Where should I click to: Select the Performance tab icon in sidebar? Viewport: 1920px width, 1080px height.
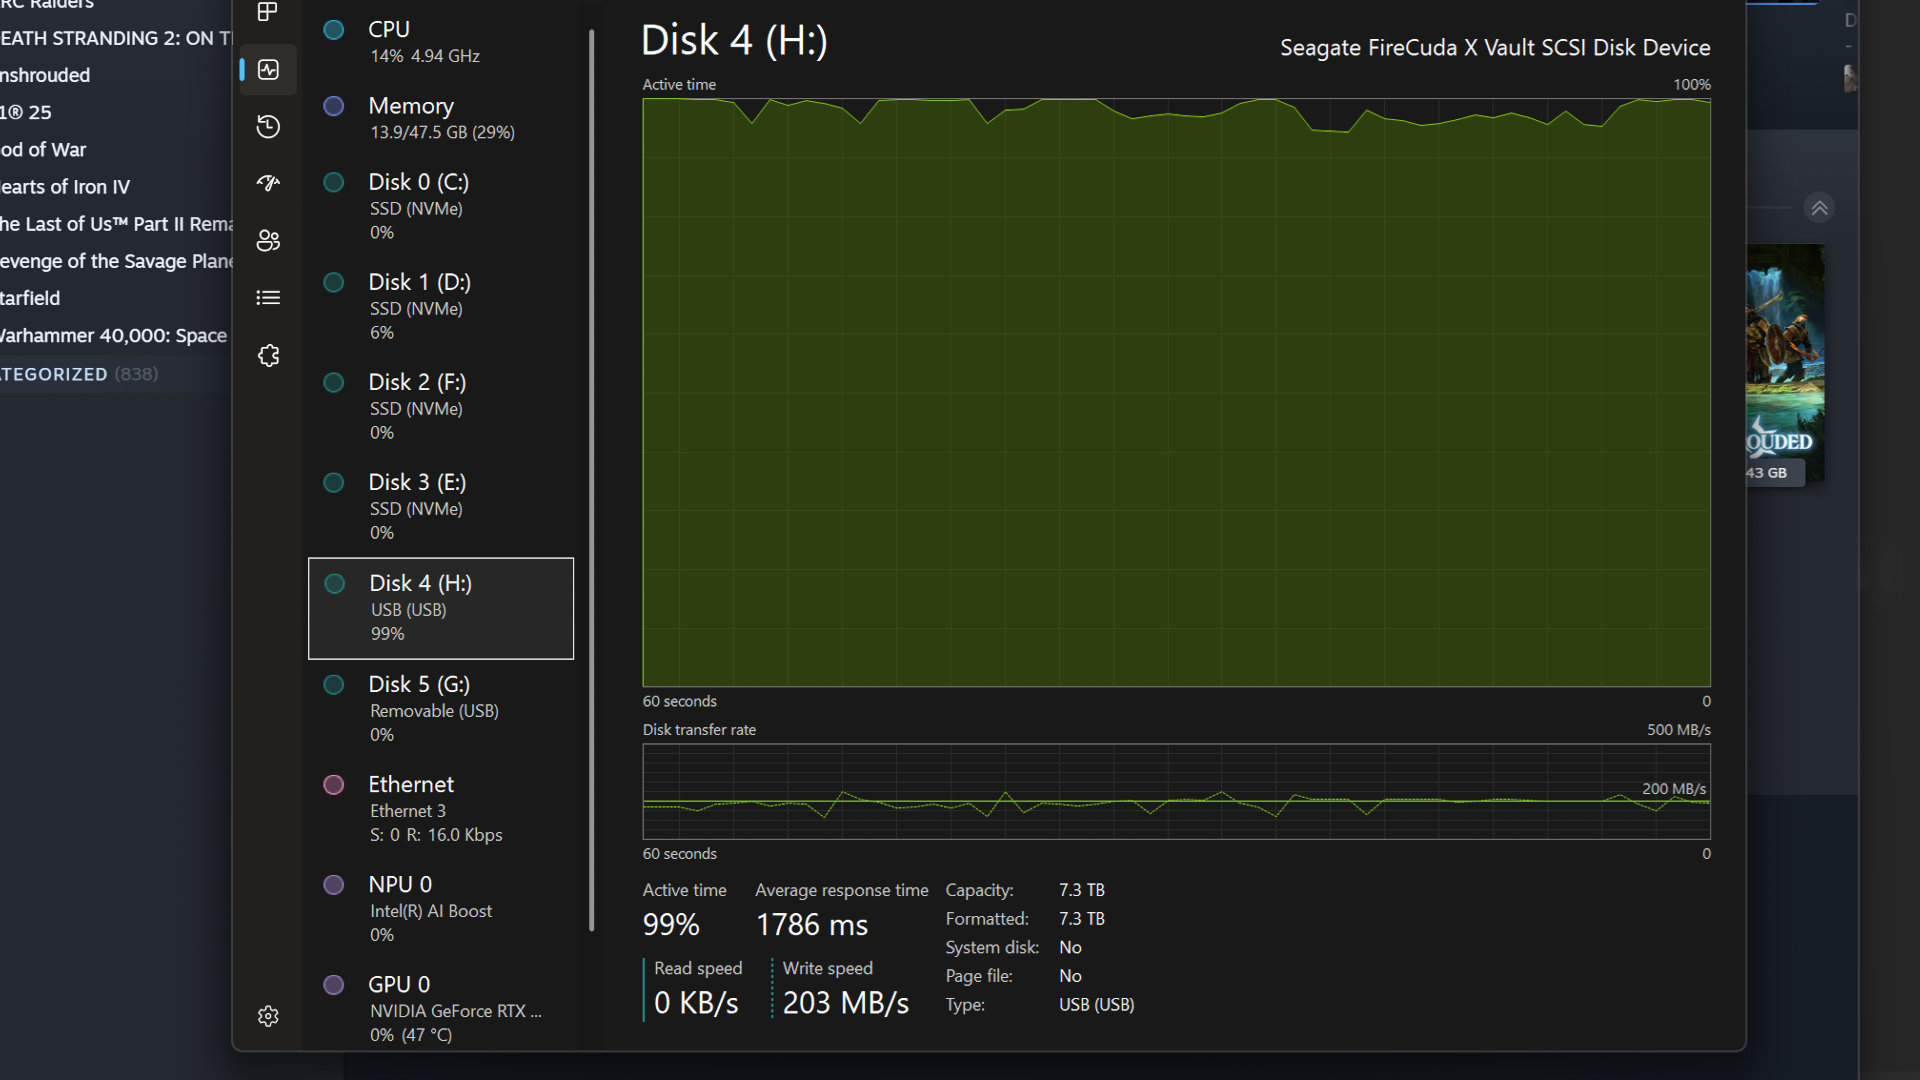[267, 69]
